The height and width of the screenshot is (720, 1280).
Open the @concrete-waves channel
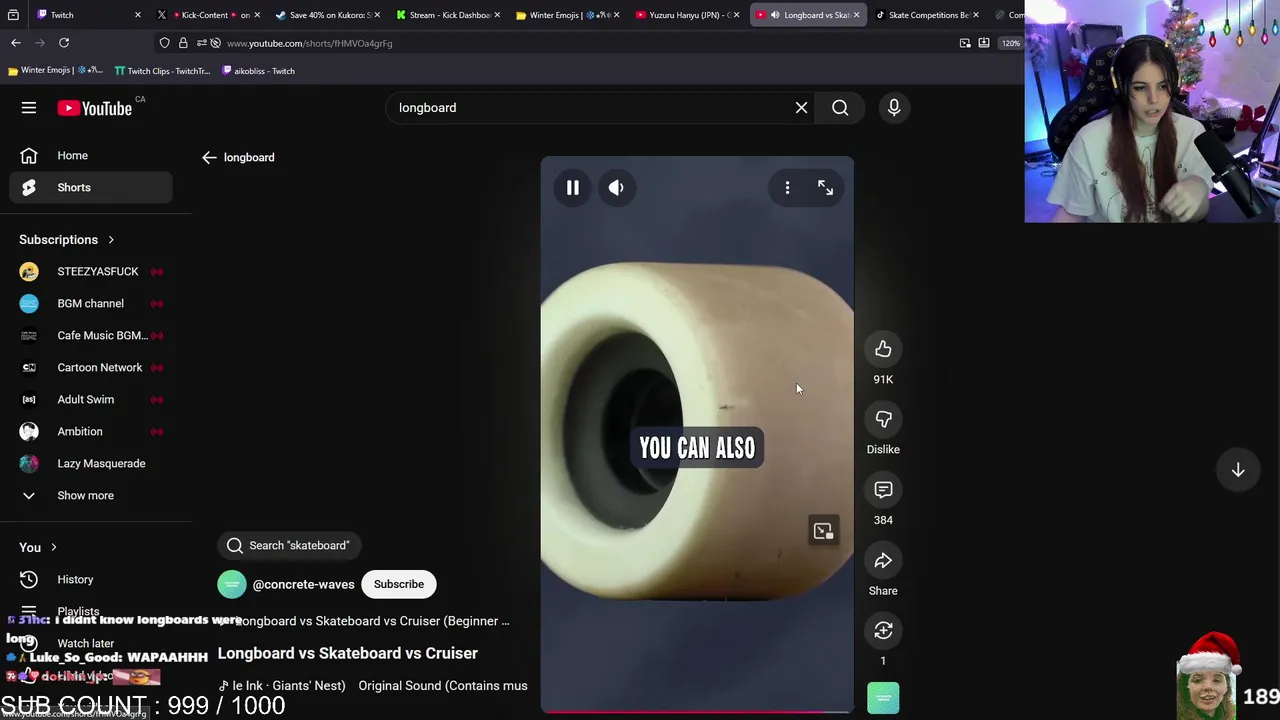tap(304, 584)
